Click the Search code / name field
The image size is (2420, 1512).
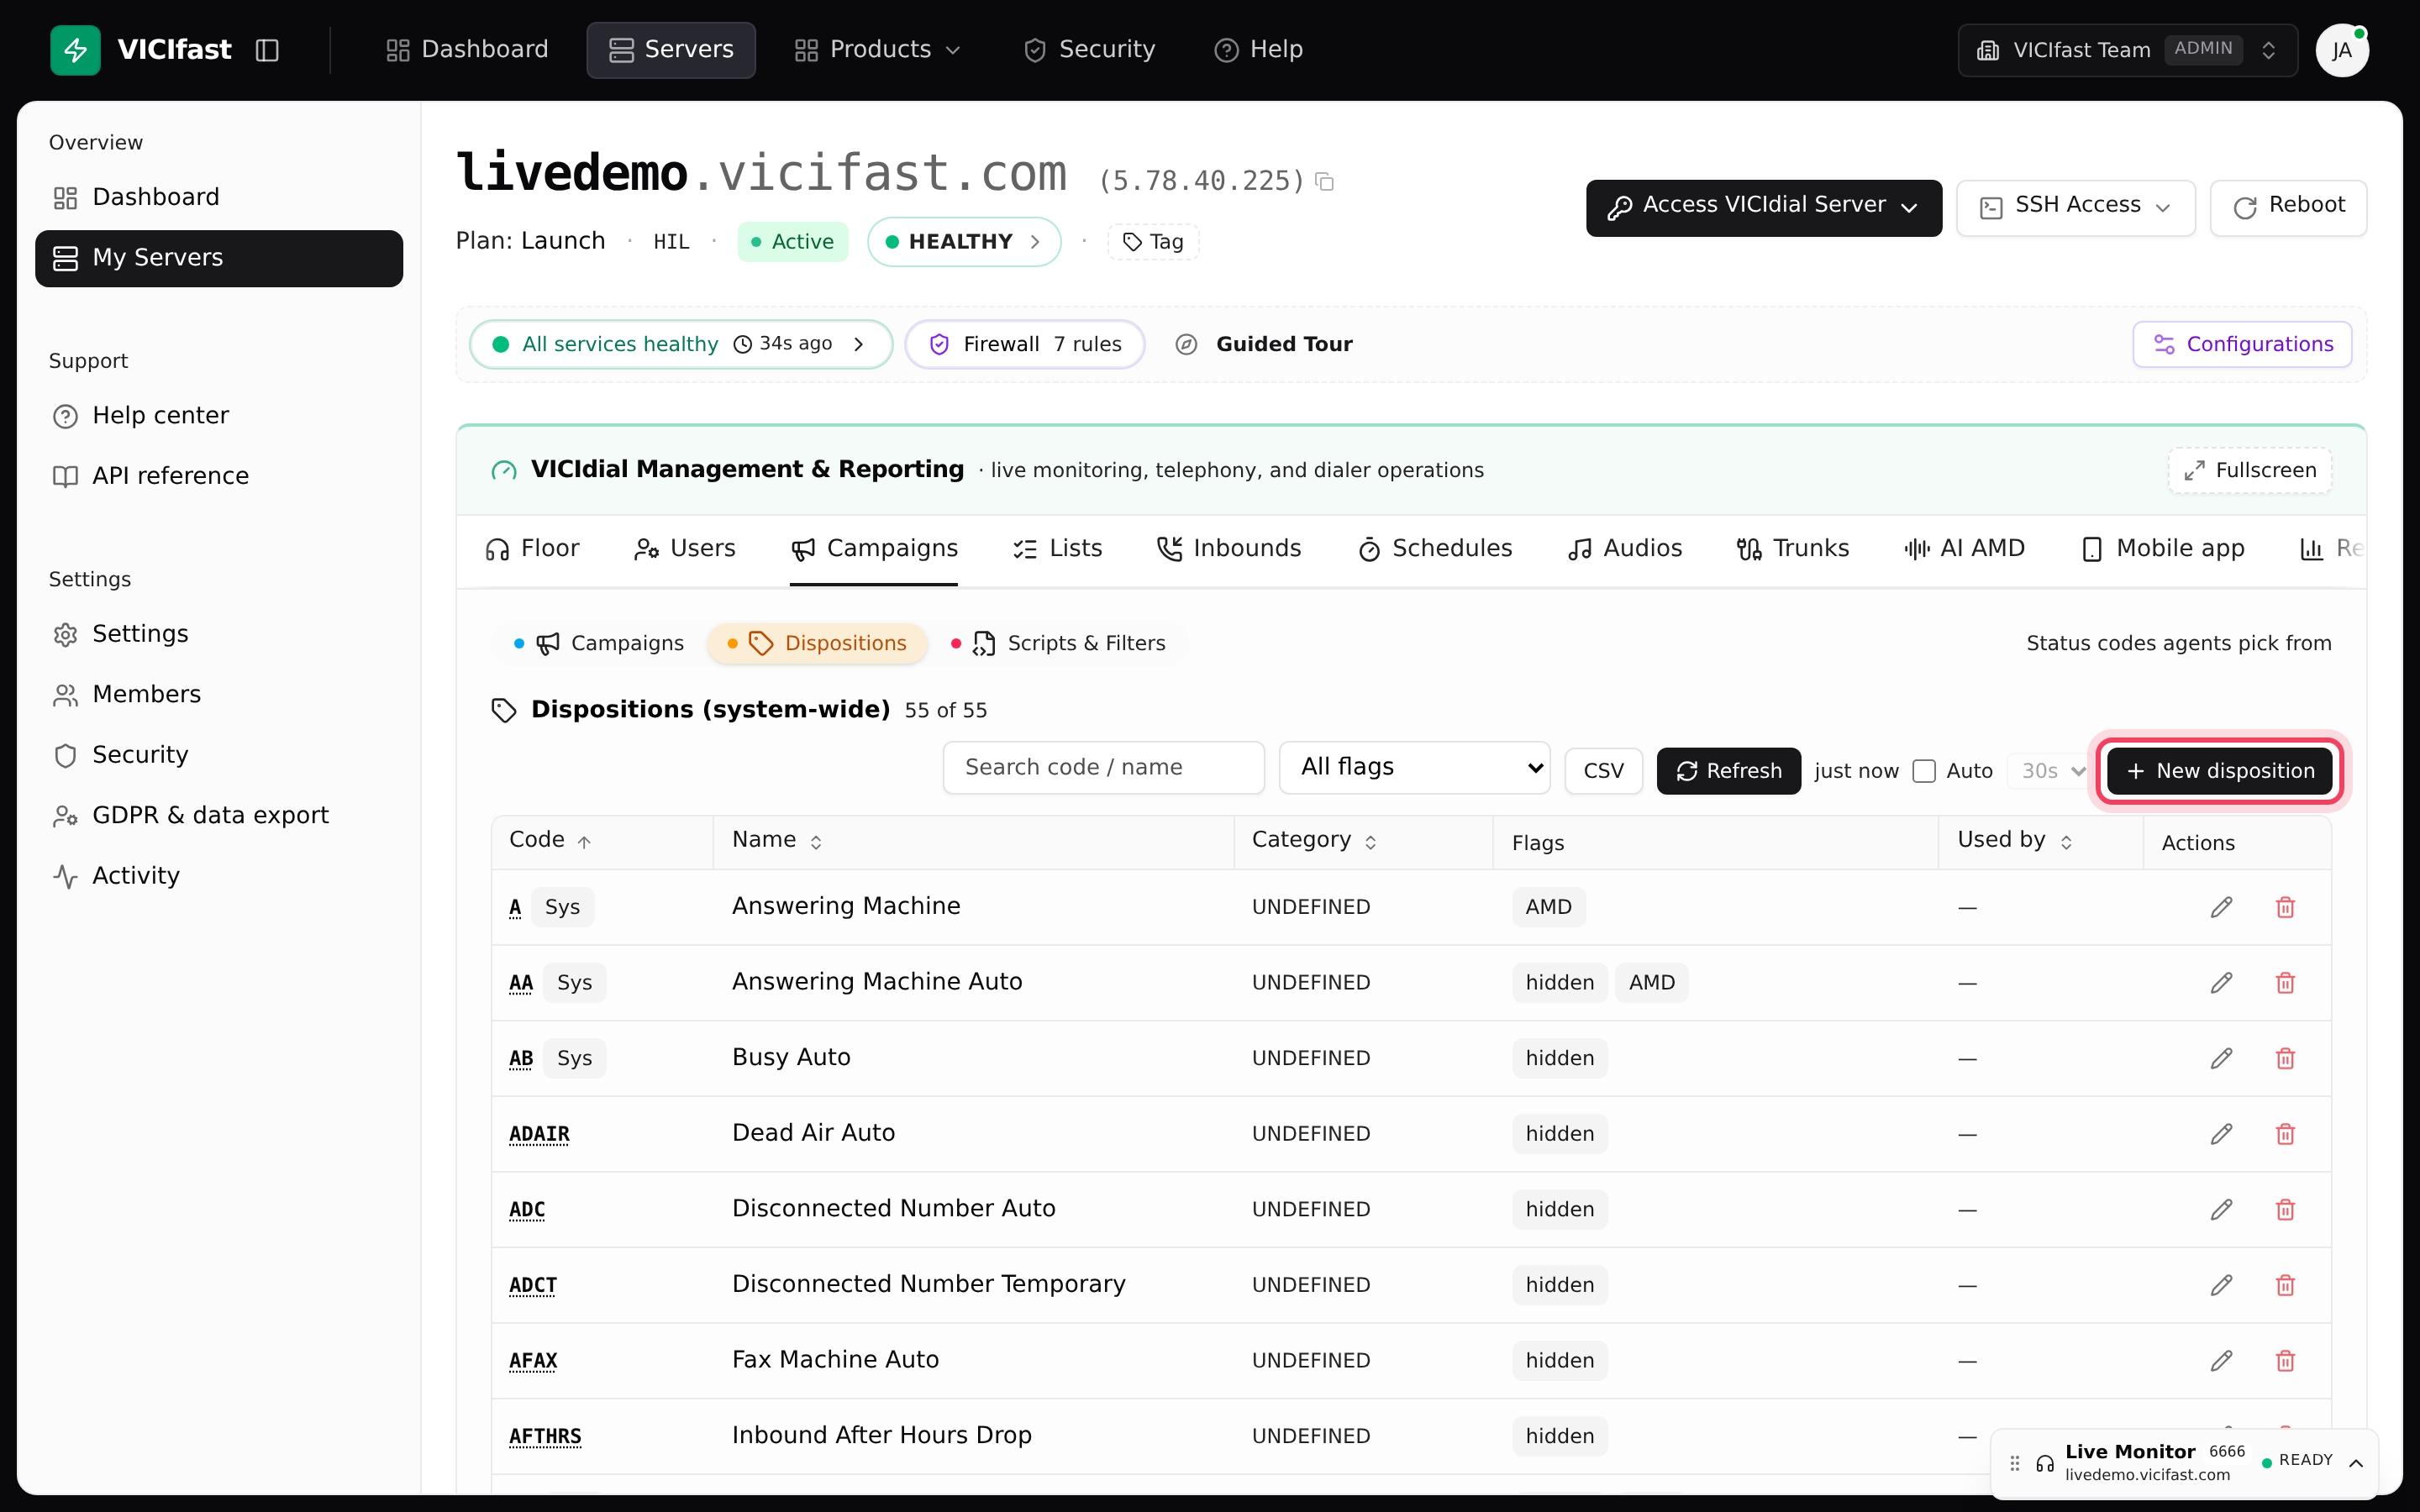click(x=1103, y=767)
